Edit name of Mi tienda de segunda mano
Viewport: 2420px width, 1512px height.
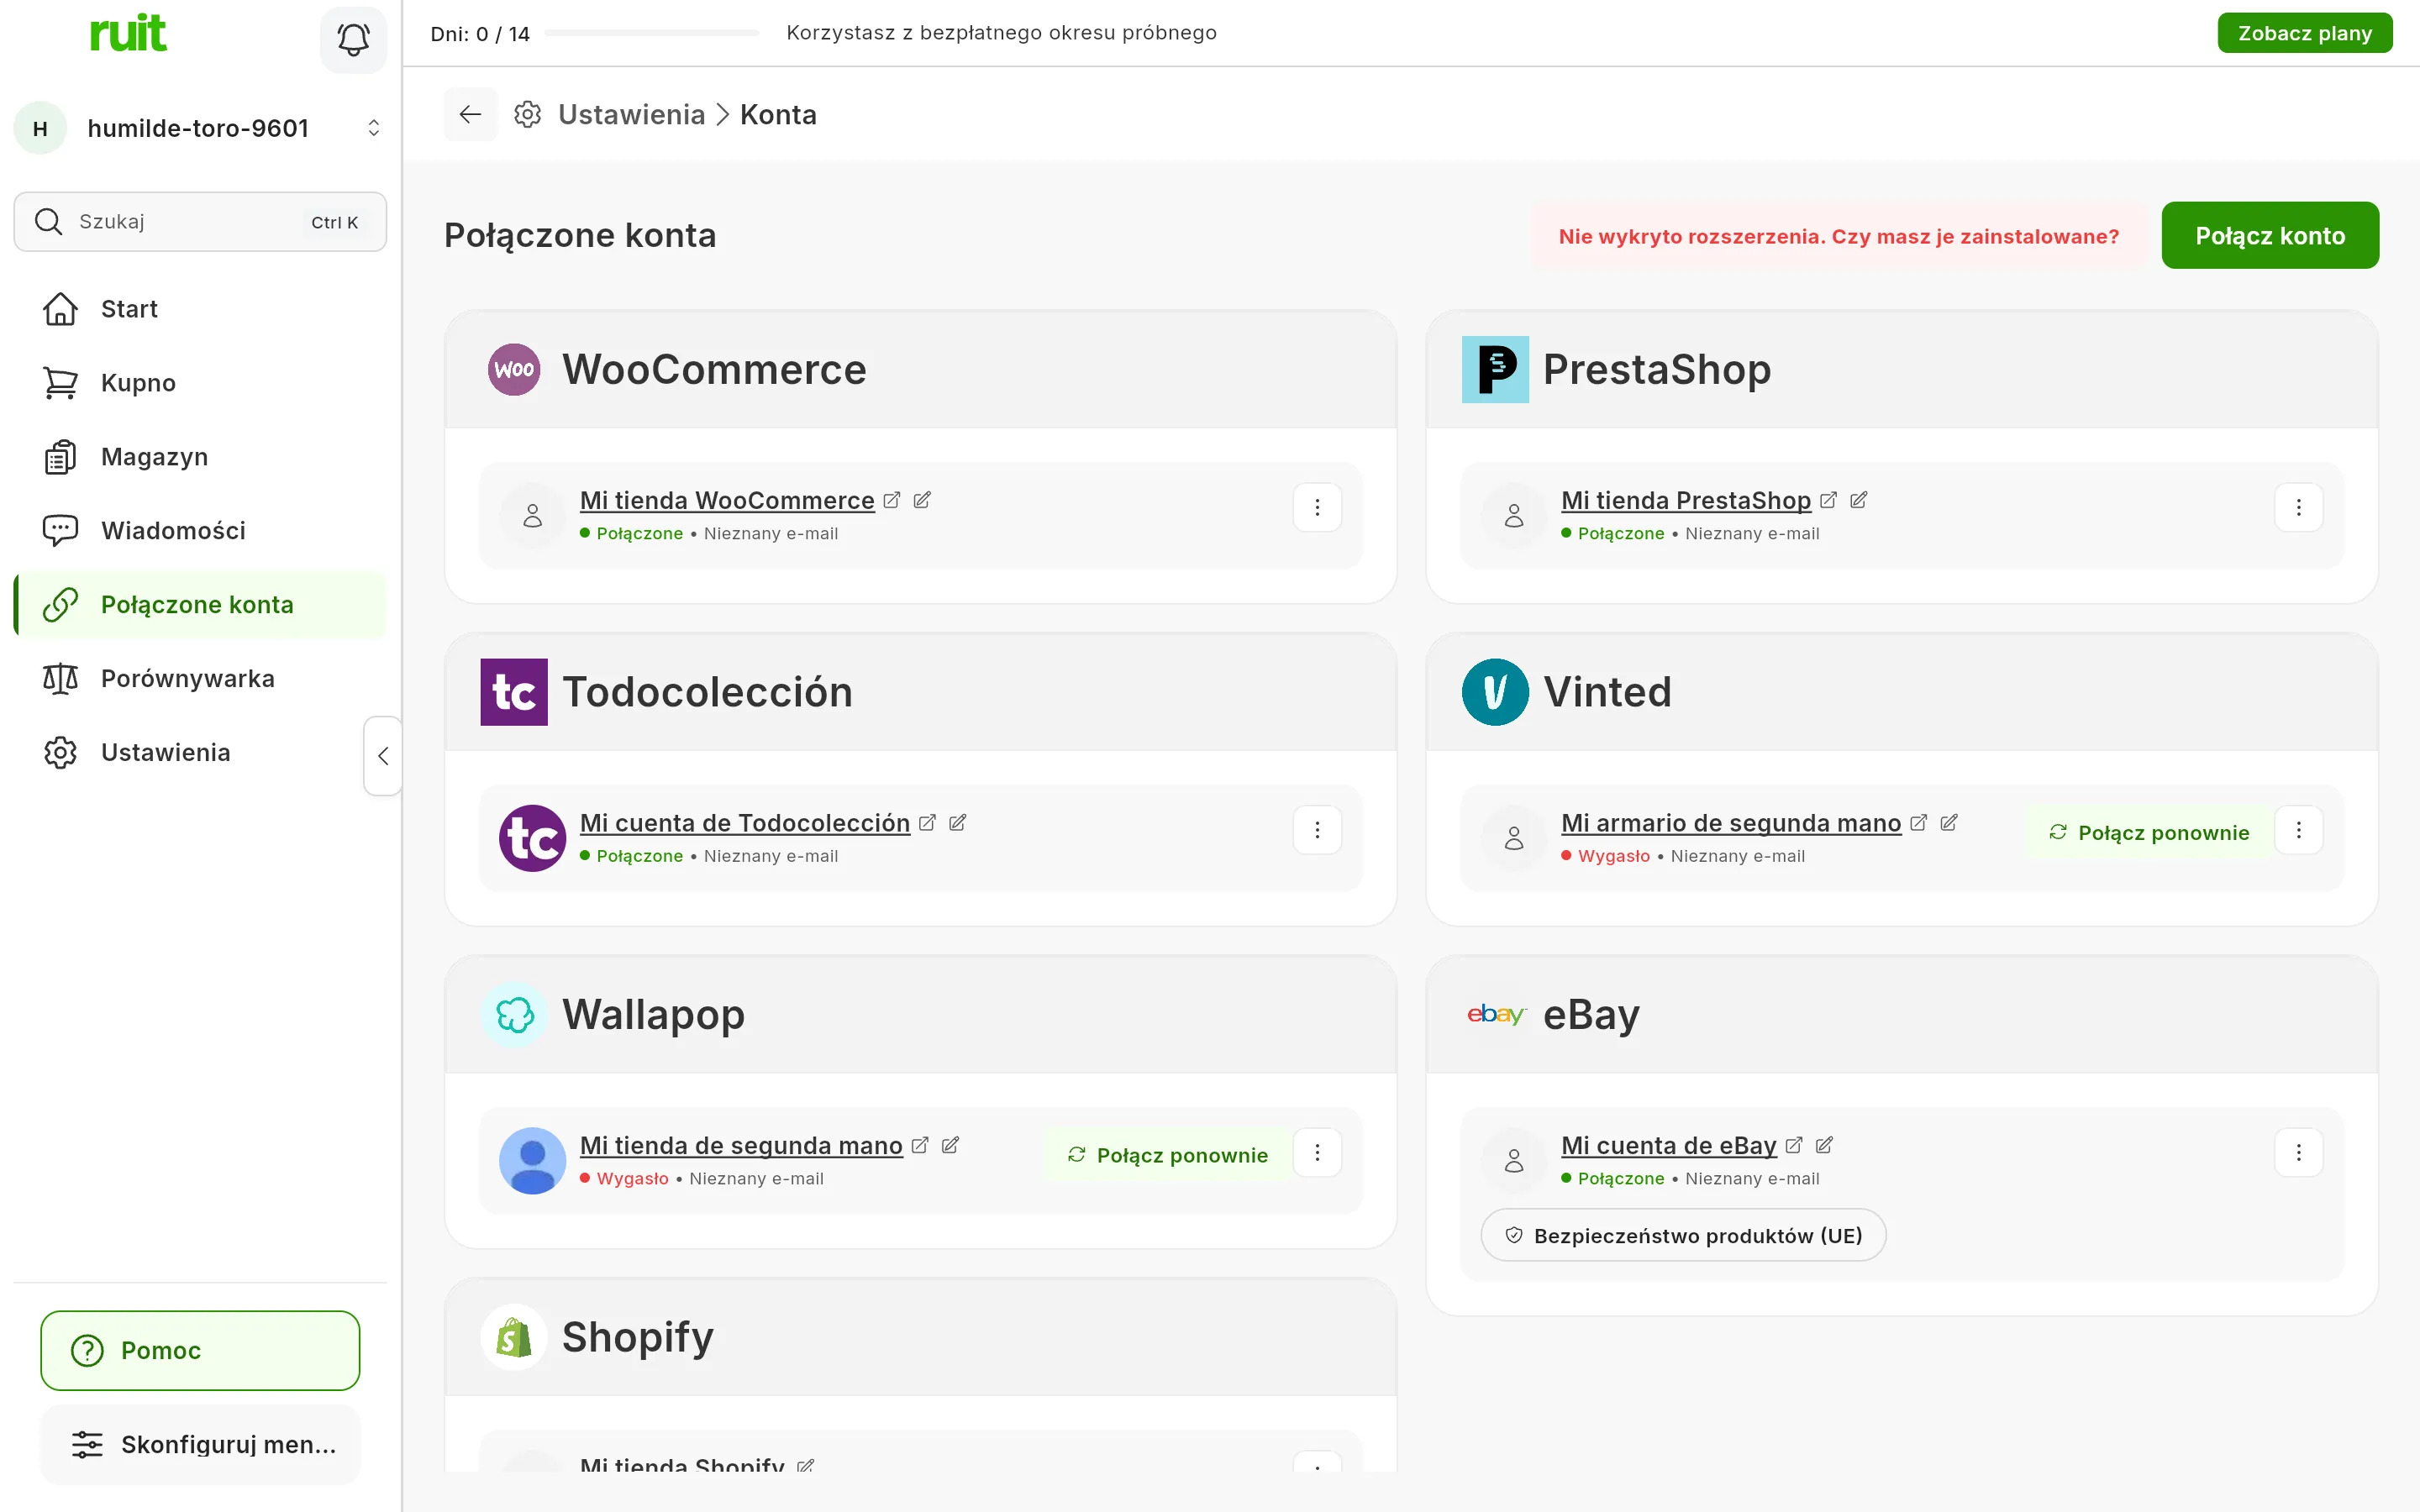[950, 1145]
